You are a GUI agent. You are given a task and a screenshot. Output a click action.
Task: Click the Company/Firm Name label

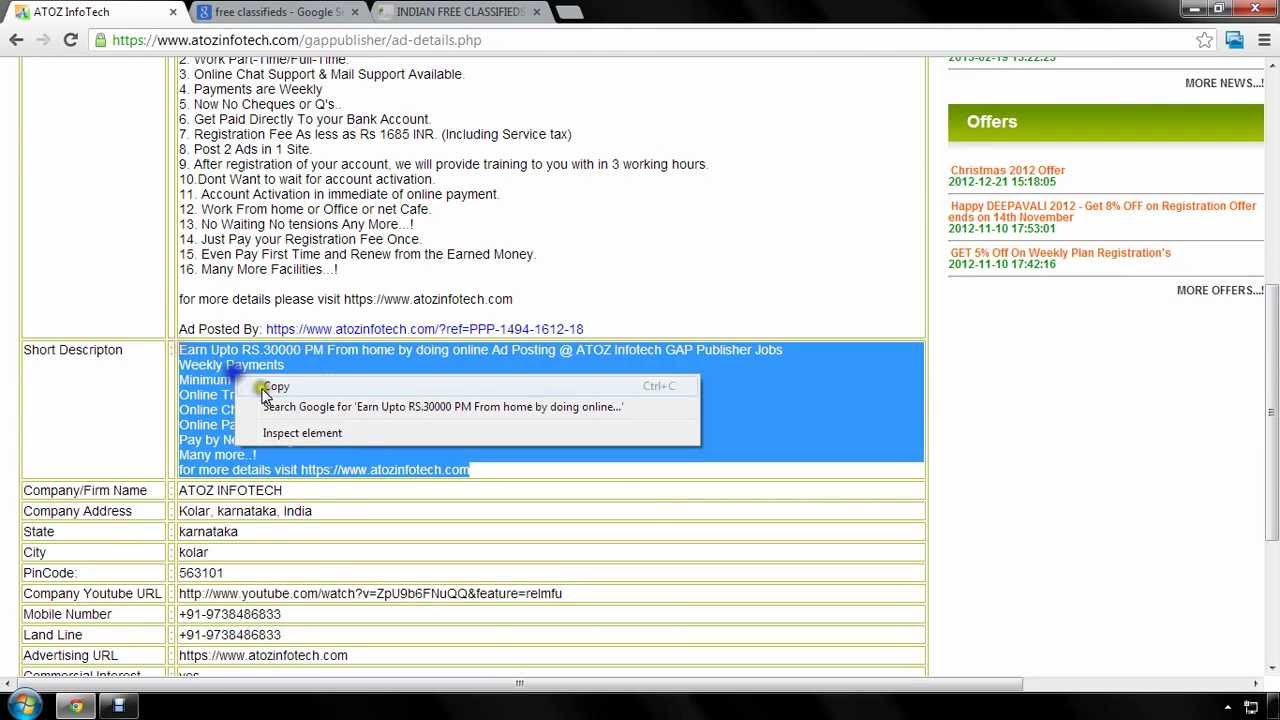click(x=85, y=491)
